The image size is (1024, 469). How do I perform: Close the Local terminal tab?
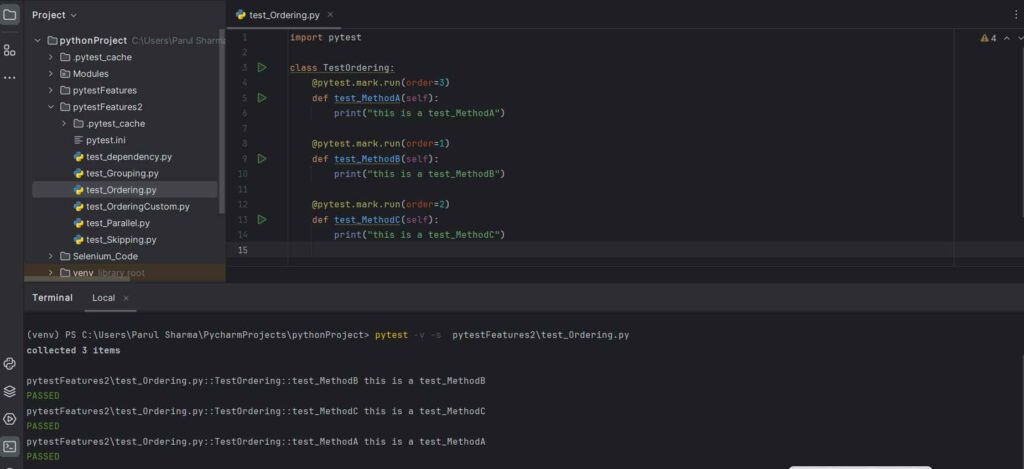tap(126, 298)
